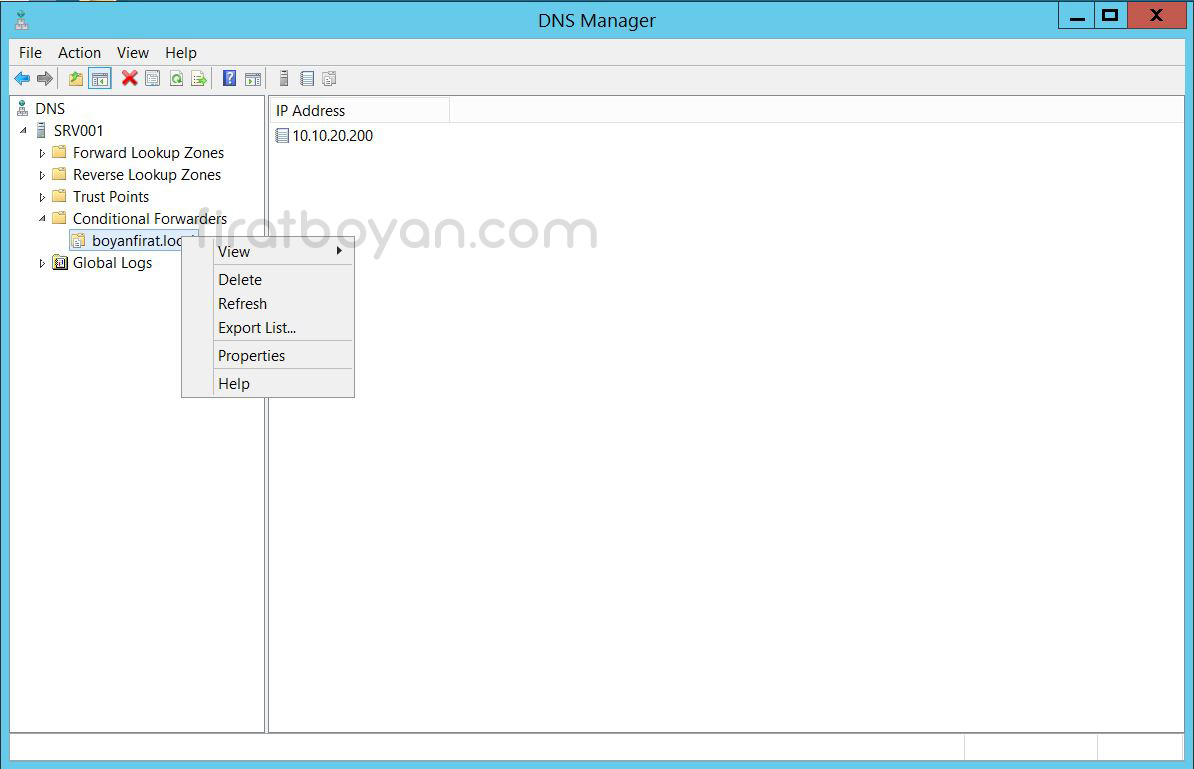Click the Trust Points folder icon
Image resolution: width=1194 pixels, height=769 pixels.
pyautogui.click(x=59, y=196)
